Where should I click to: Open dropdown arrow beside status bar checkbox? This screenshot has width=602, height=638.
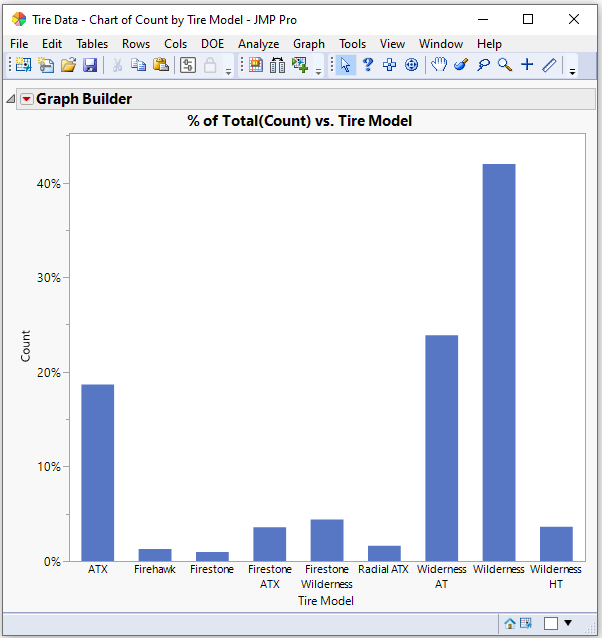(568, 623)
